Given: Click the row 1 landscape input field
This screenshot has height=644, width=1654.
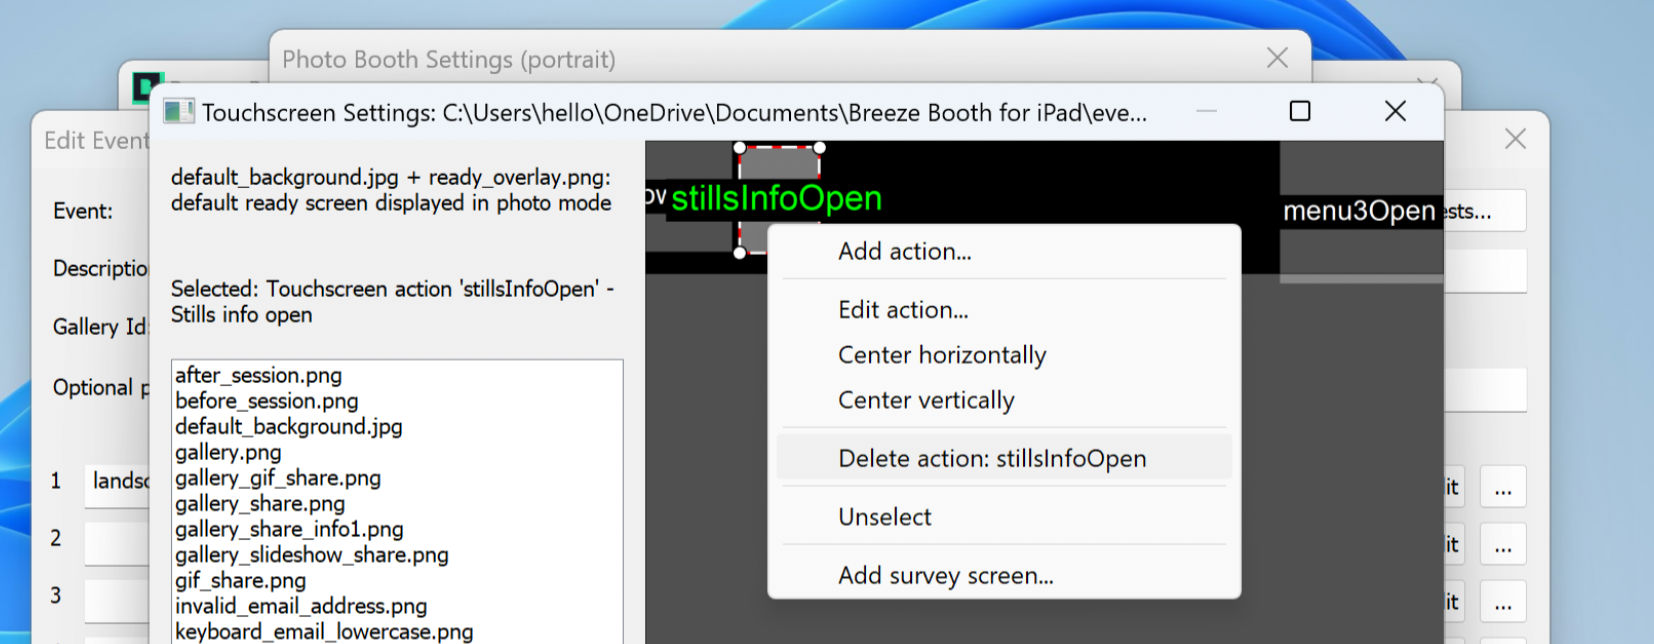Looking at the screenshot, I should click(118, 481).
